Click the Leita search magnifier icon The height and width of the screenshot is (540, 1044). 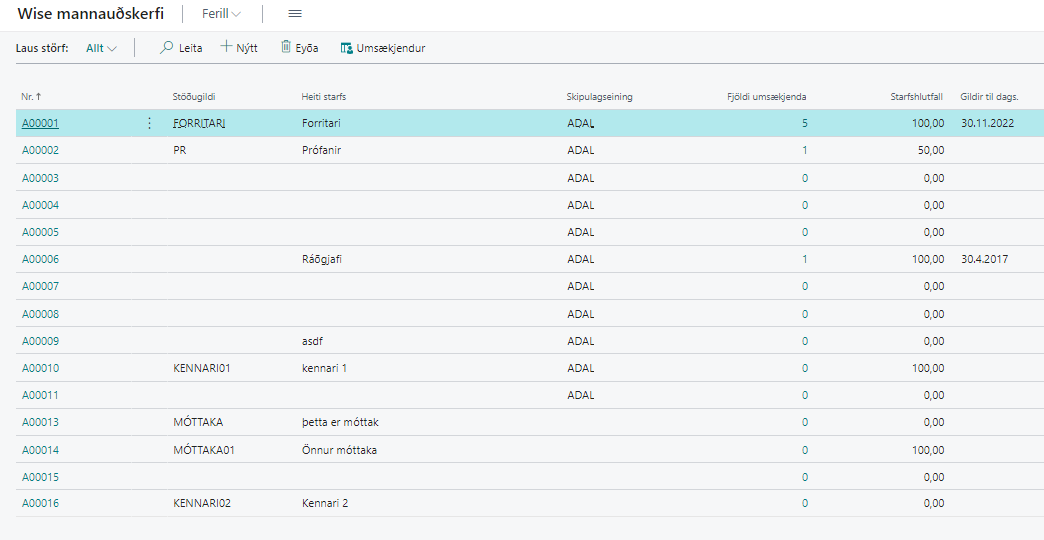(x=167, y=47)
